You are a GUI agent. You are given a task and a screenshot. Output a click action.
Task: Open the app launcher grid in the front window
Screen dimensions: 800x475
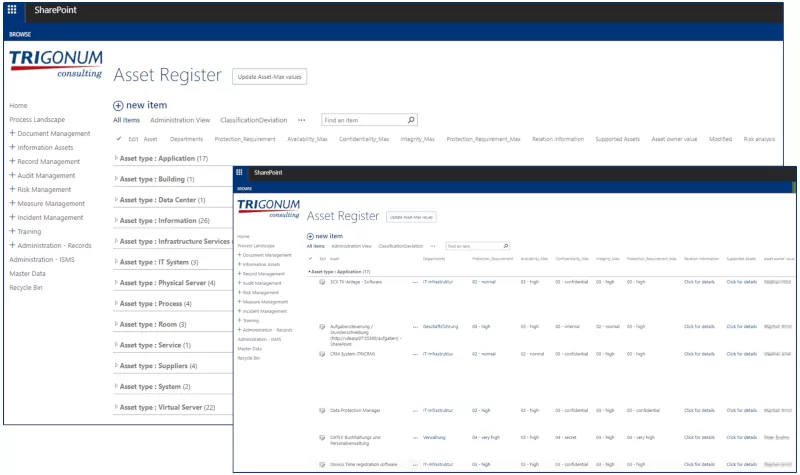pyautogui.click(x=240, y=172)
